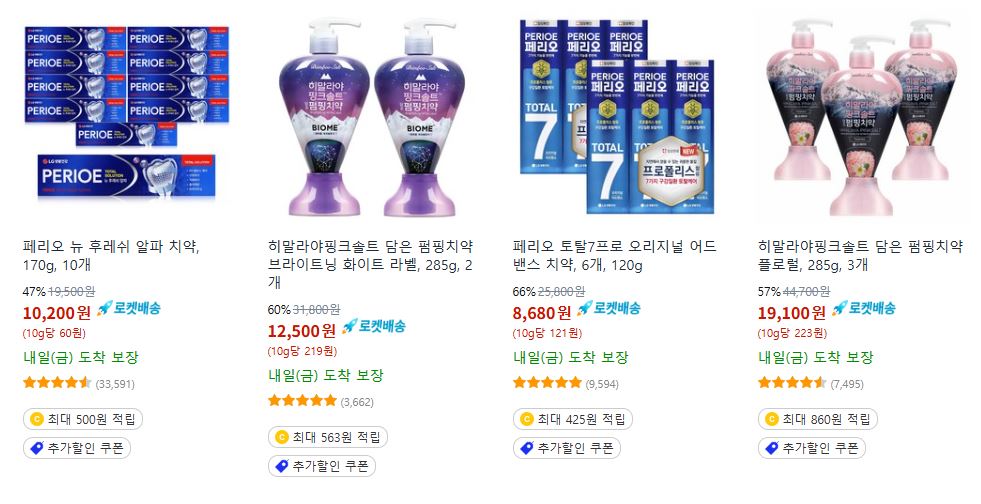Viewport: 981px width, 504px height.
Task: Click the 페리오 토탈7프로 오리지널 title link
Action: tap(614, 255)
